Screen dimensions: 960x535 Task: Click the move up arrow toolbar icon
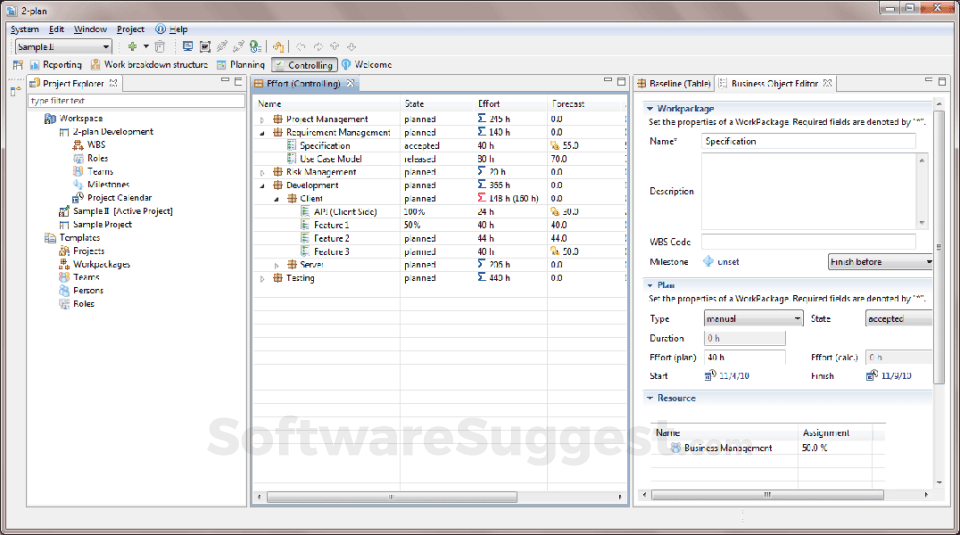pyautogui.click(x=334, y=47)
